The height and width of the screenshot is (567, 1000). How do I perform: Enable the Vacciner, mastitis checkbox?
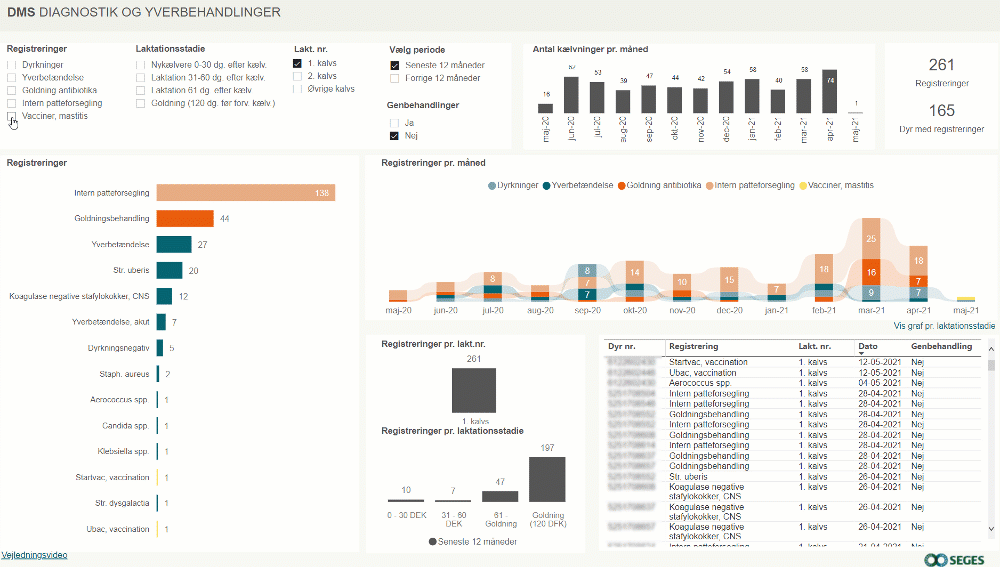(x=12, y=116)
